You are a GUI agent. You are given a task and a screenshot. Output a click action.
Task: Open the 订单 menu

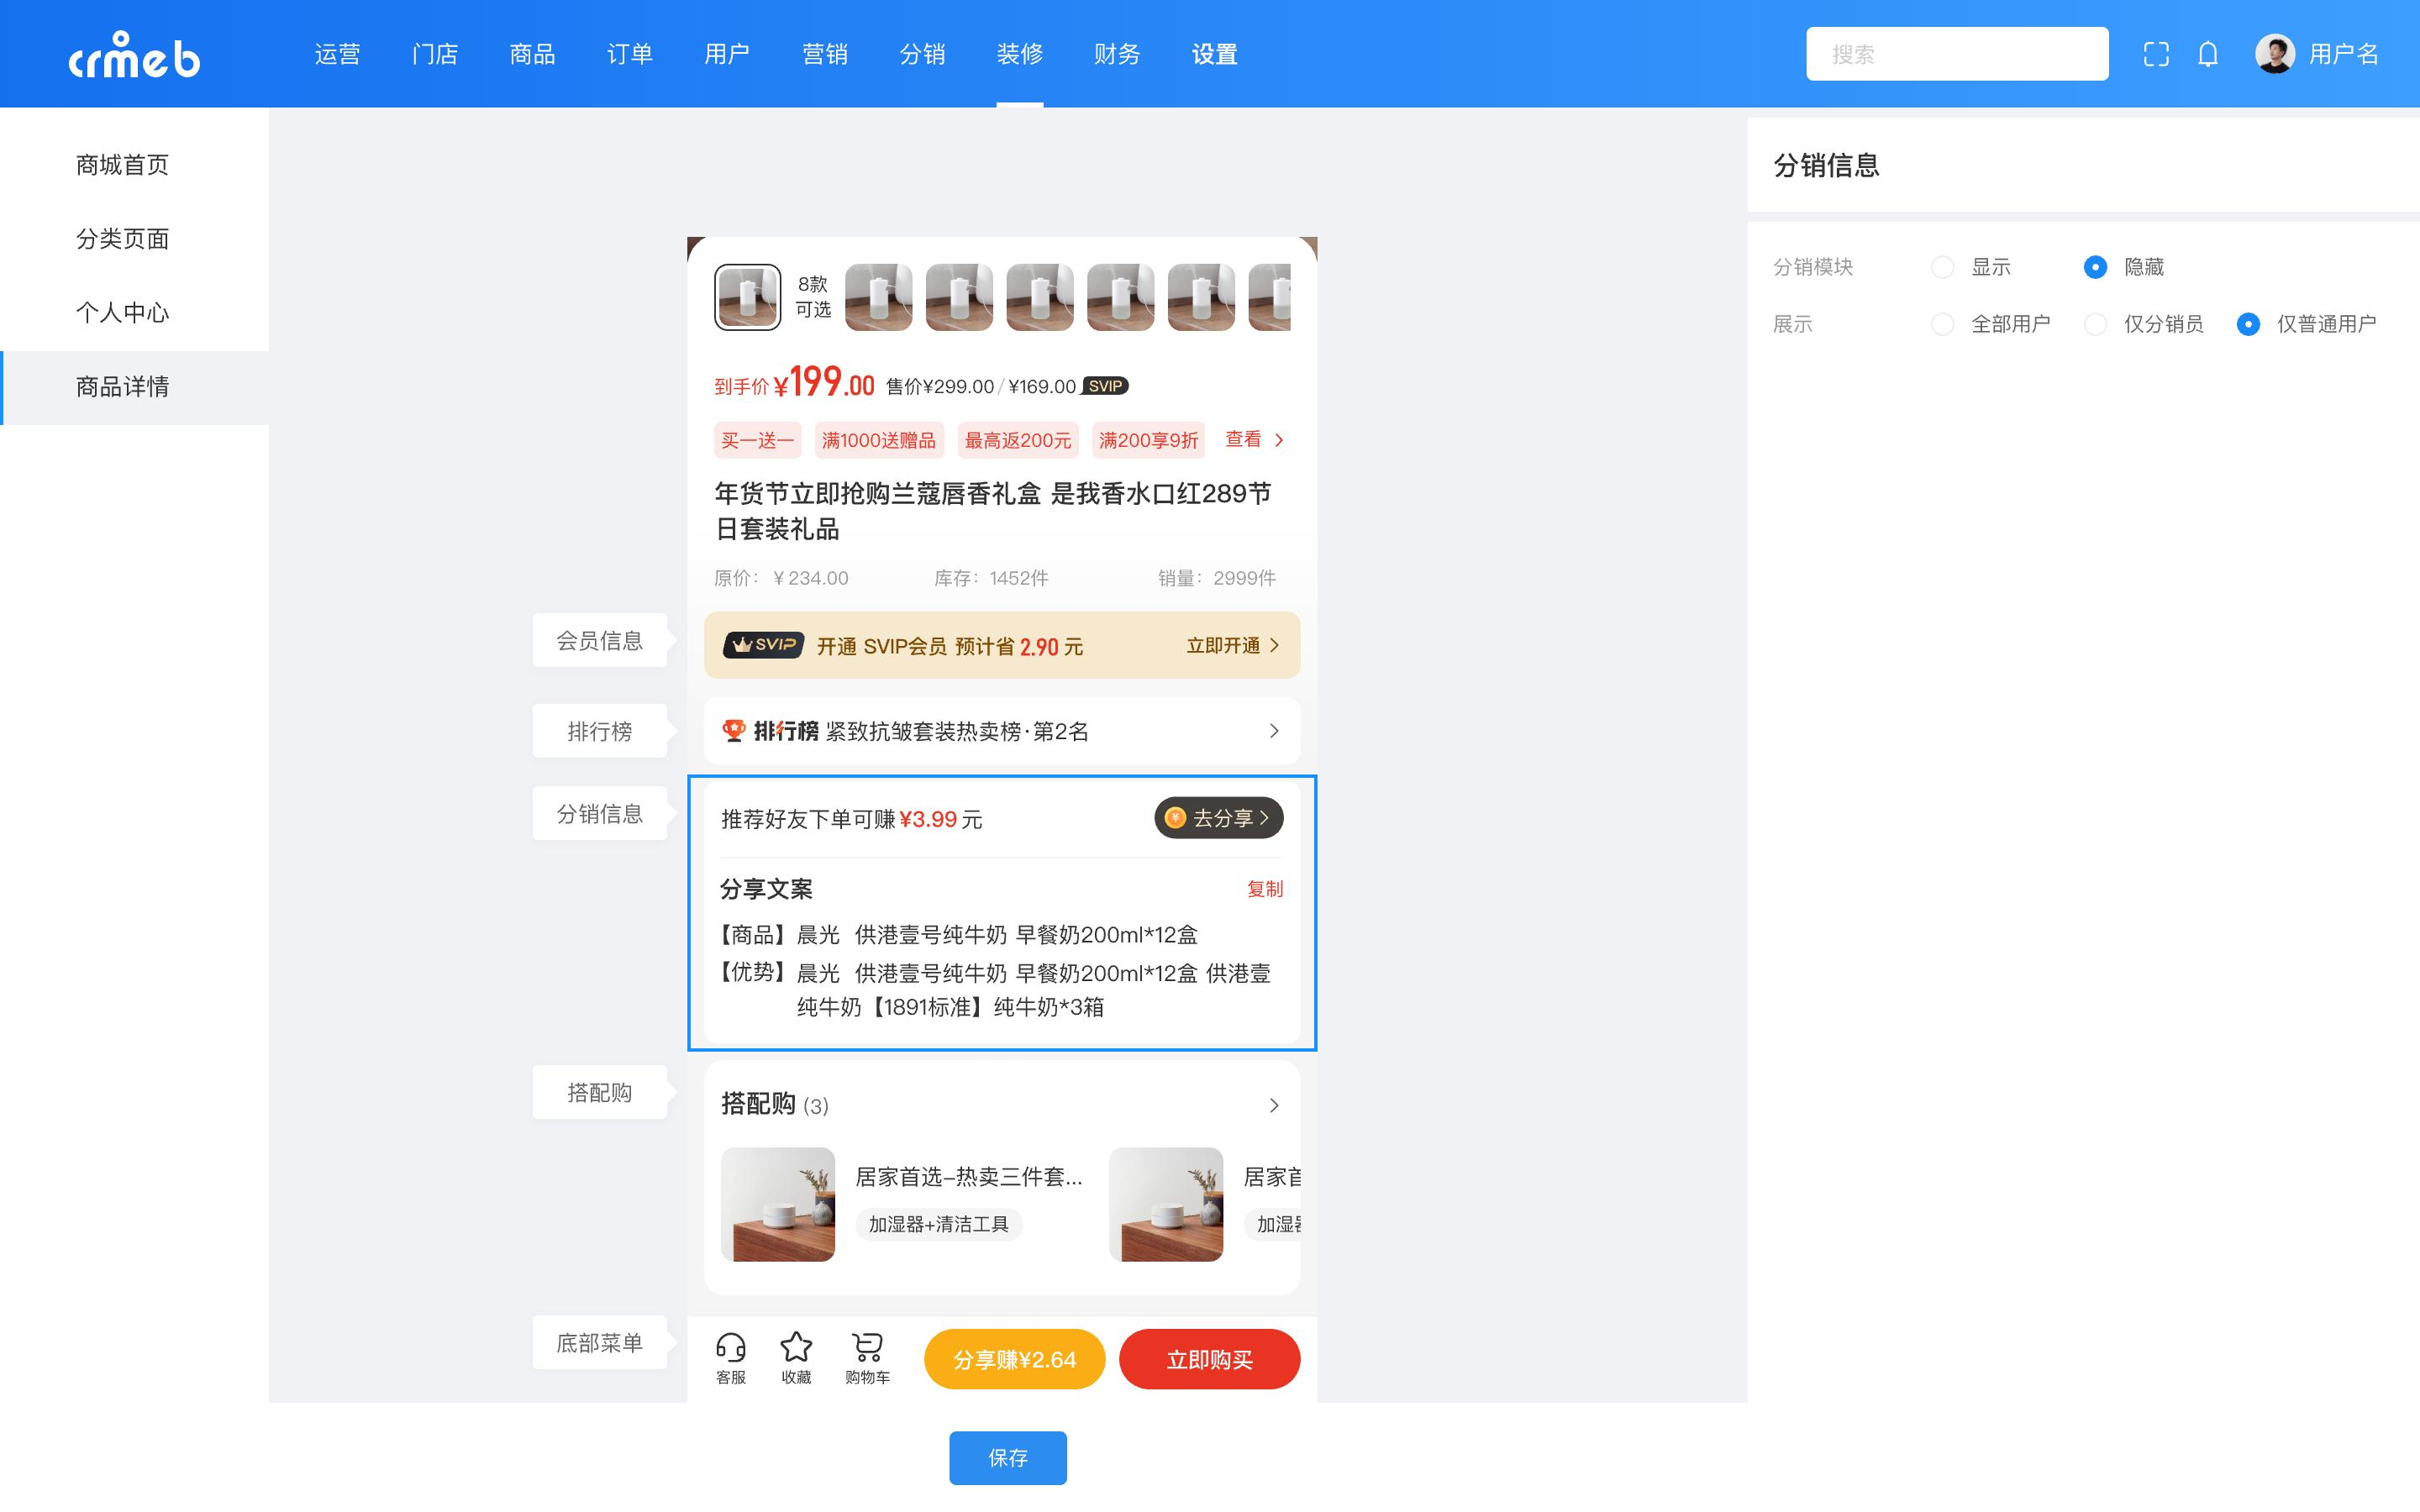(x=630, y=54)
